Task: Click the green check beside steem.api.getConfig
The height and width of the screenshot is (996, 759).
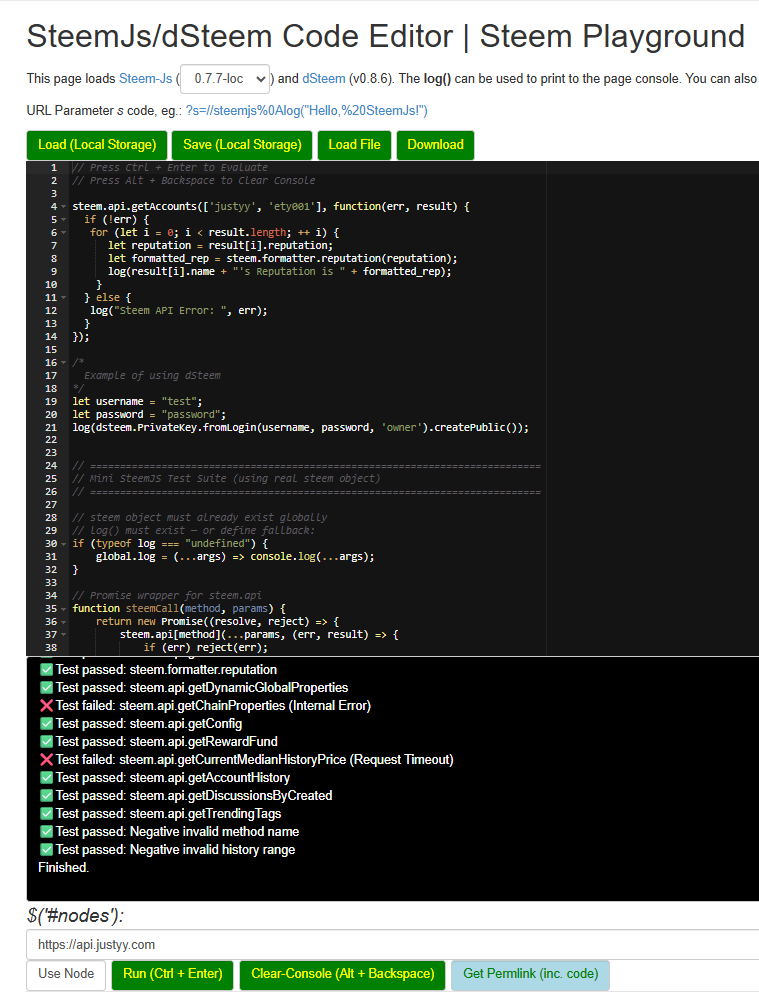Action: pos(46,723)
